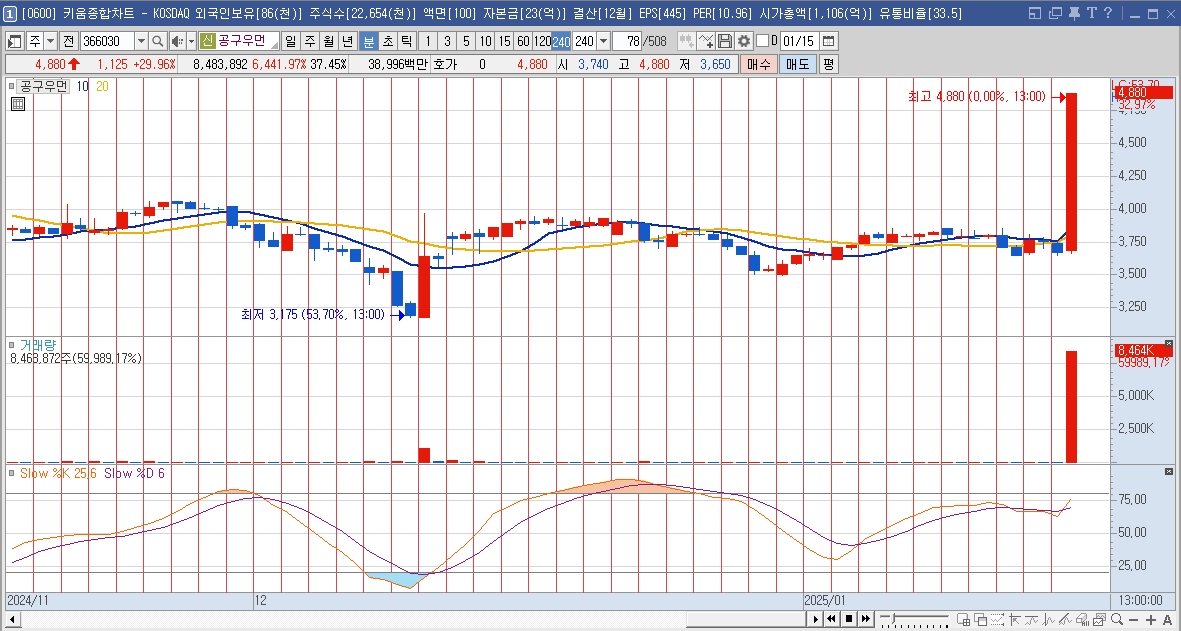Click the 공구우먼 price legend marker box
Screen dimensions: 1181x631
coord(11,87)
